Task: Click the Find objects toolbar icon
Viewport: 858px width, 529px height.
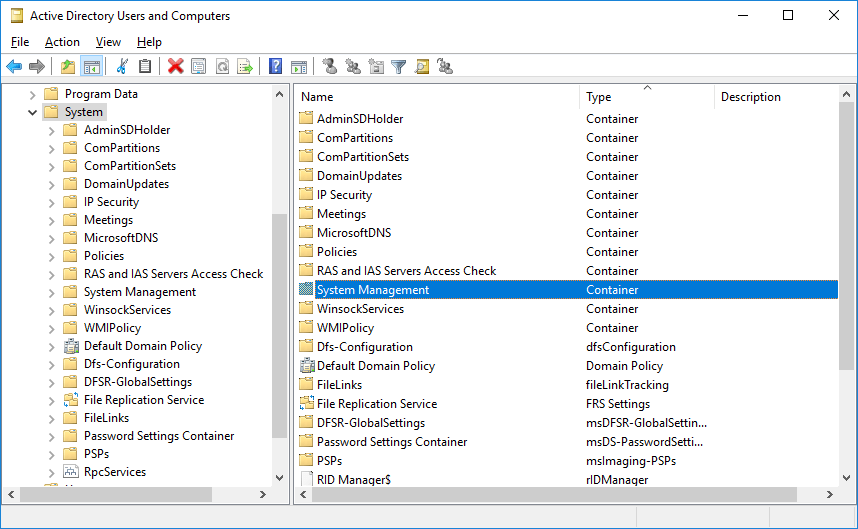Action: click(422, 67)
